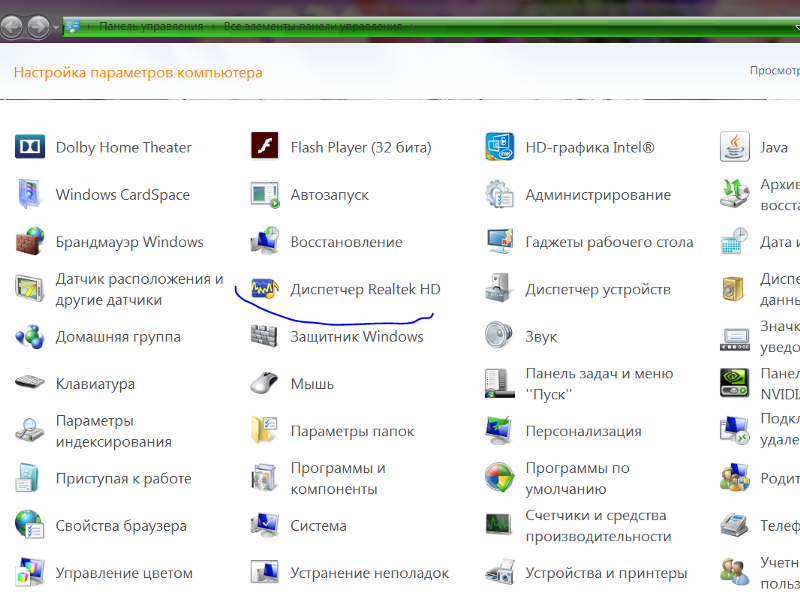
Task: Open the Панель задач и меню Пуск icon
Action: coord(499,383)
